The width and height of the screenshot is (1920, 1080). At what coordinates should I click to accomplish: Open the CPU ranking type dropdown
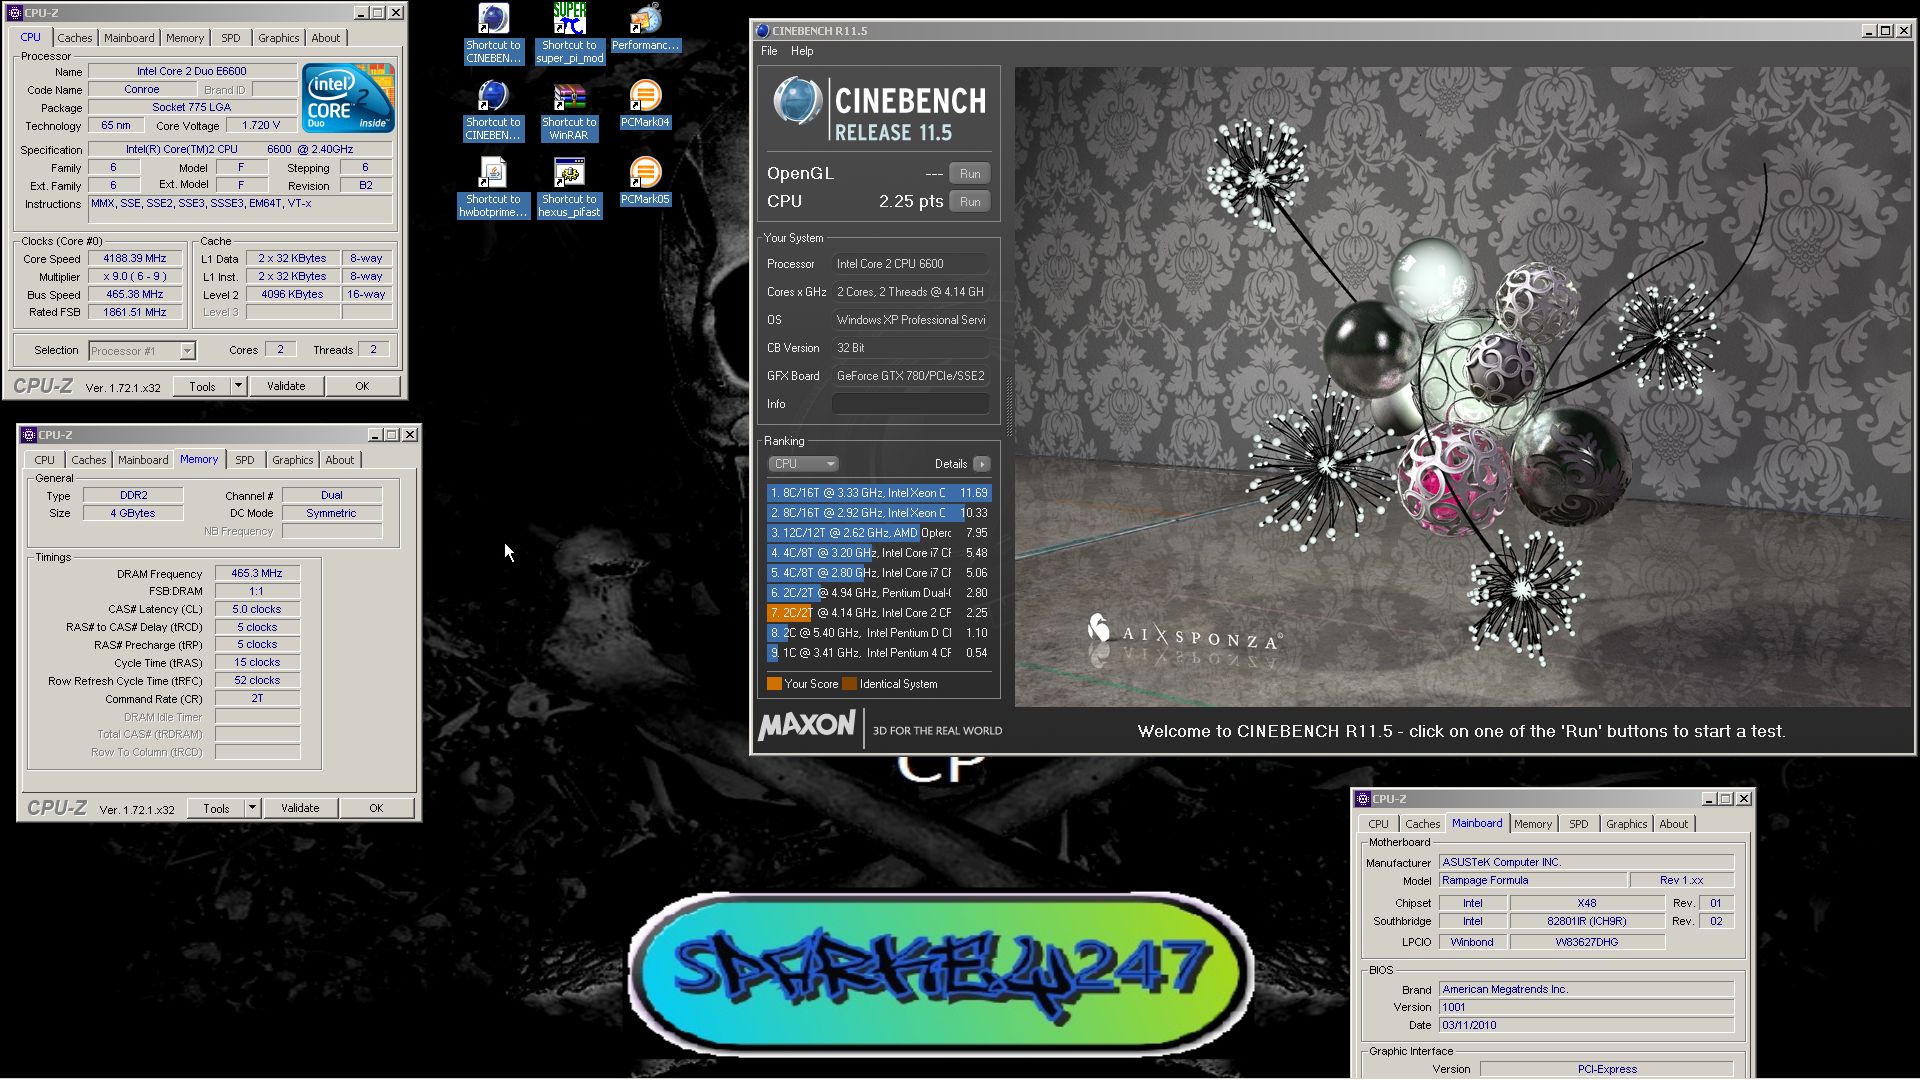click(x=803, y=464)
